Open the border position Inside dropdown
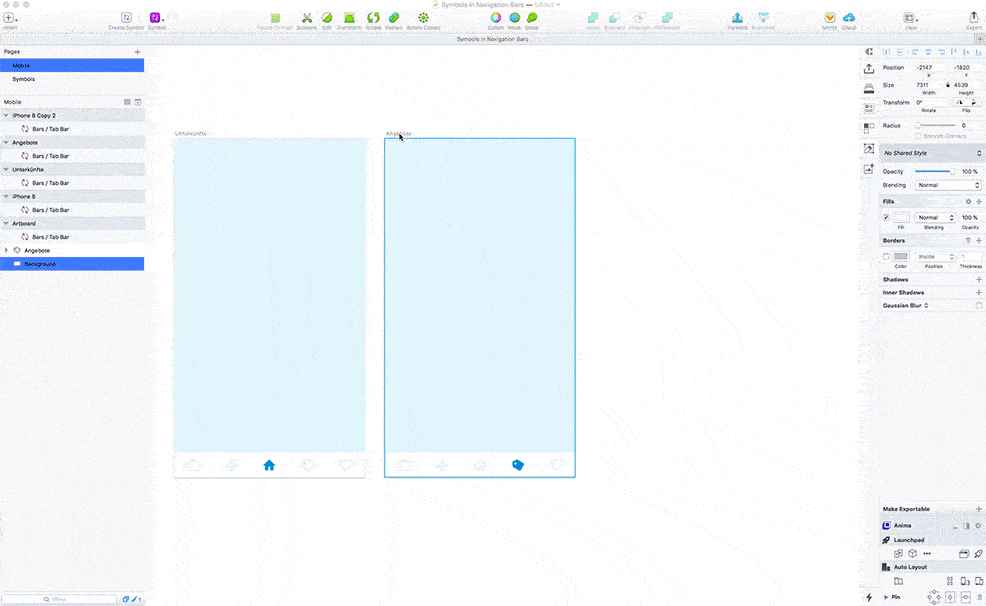 coord(934,256)
